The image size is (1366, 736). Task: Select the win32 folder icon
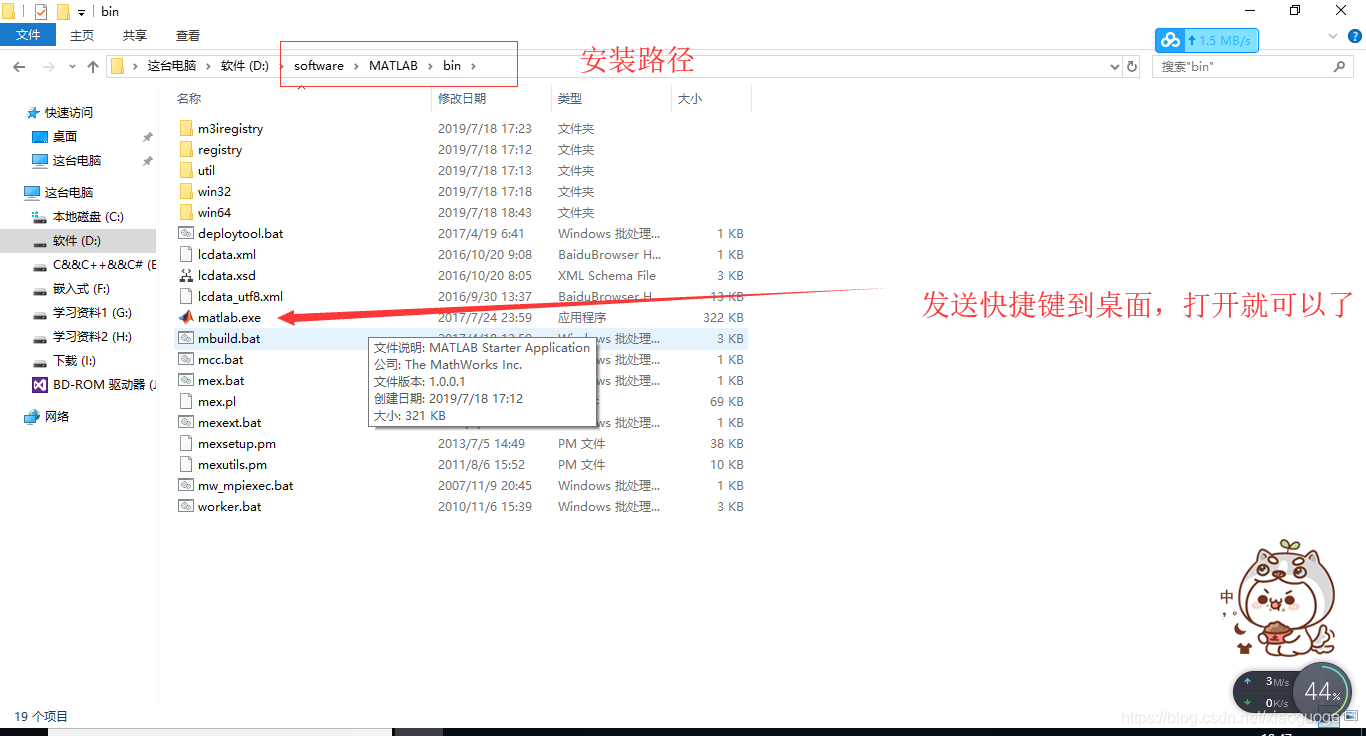tap(185, 191)
